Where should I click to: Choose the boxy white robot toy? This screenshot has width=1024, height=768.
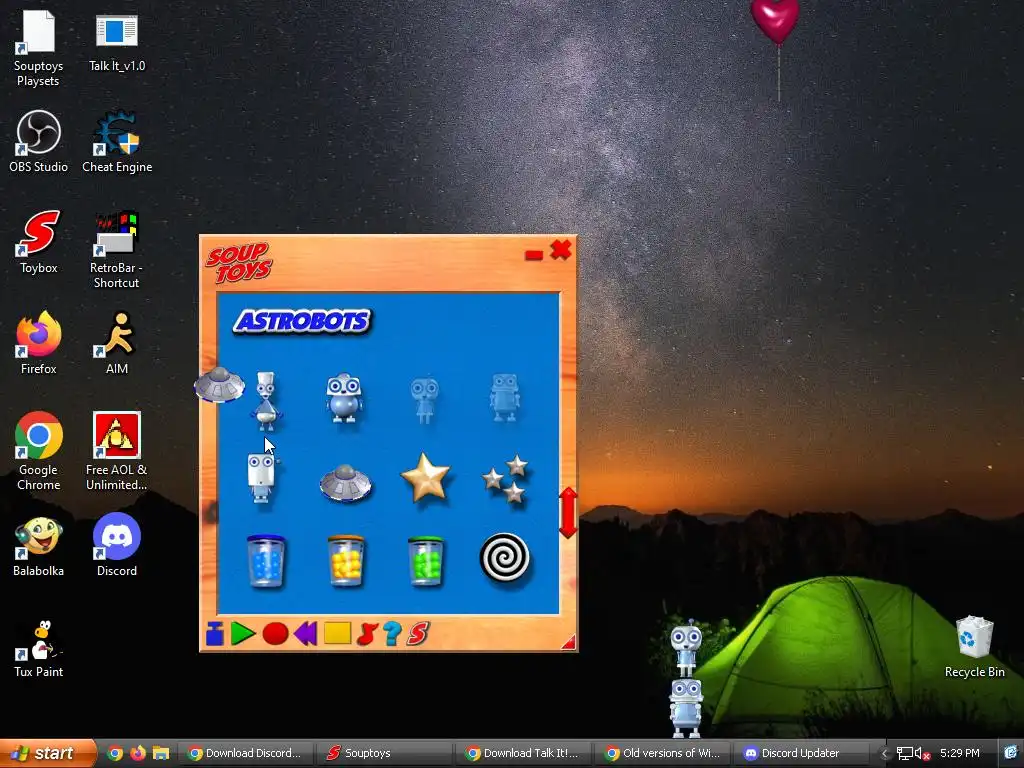coord(262,478)
